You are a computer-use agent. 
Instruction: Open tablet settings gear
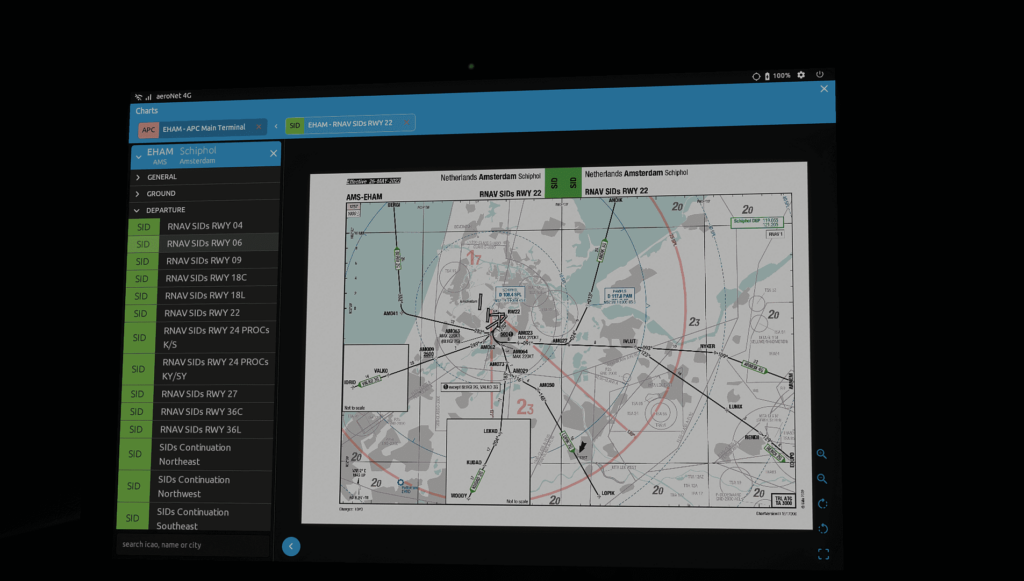(801, 75)
